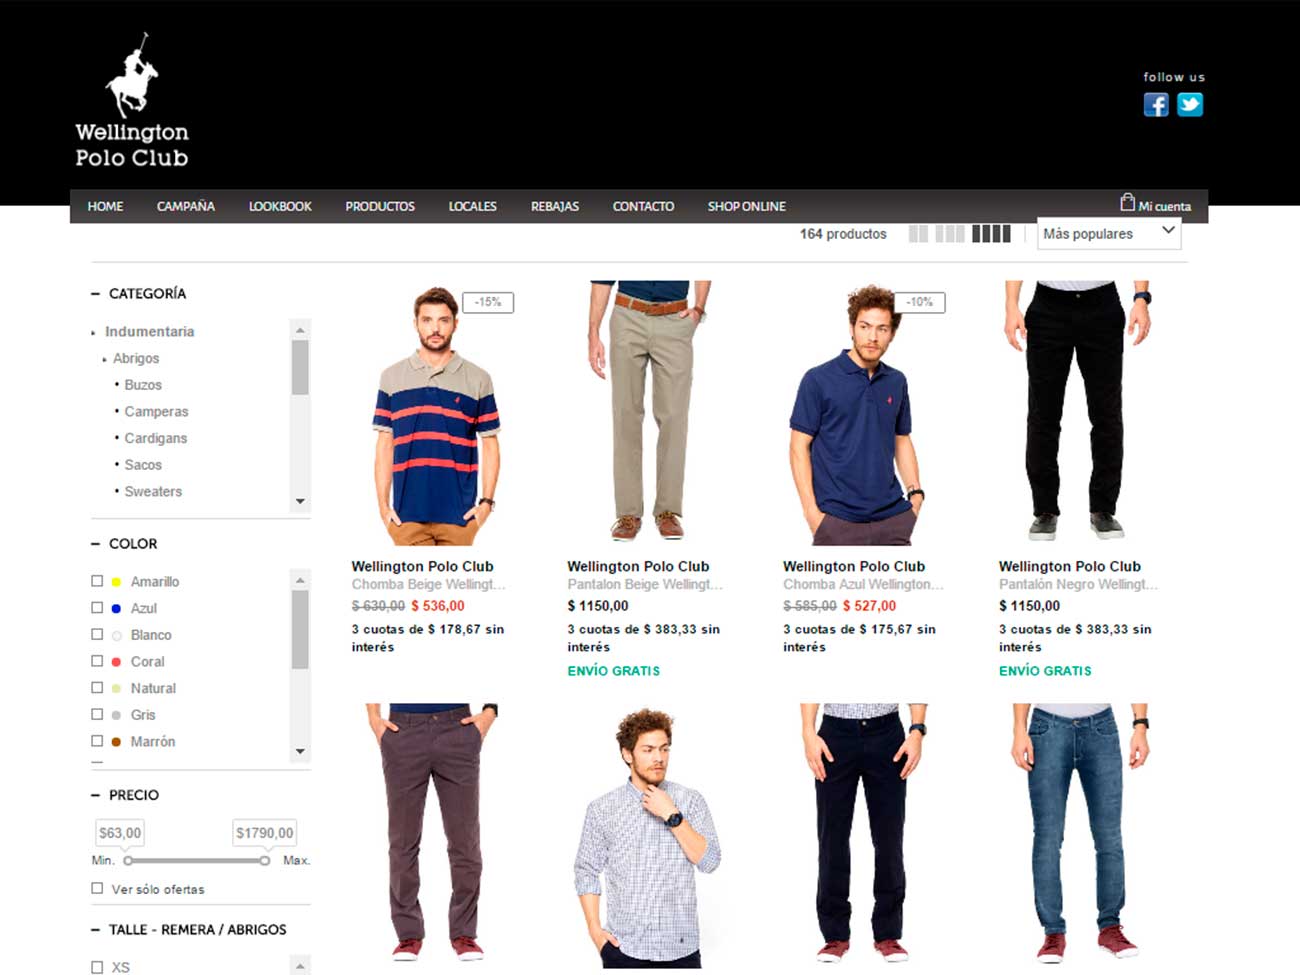This screenshot has height=975, width=1300.
Task: Open the checkered shirt product image
Action: pos(647,837)
